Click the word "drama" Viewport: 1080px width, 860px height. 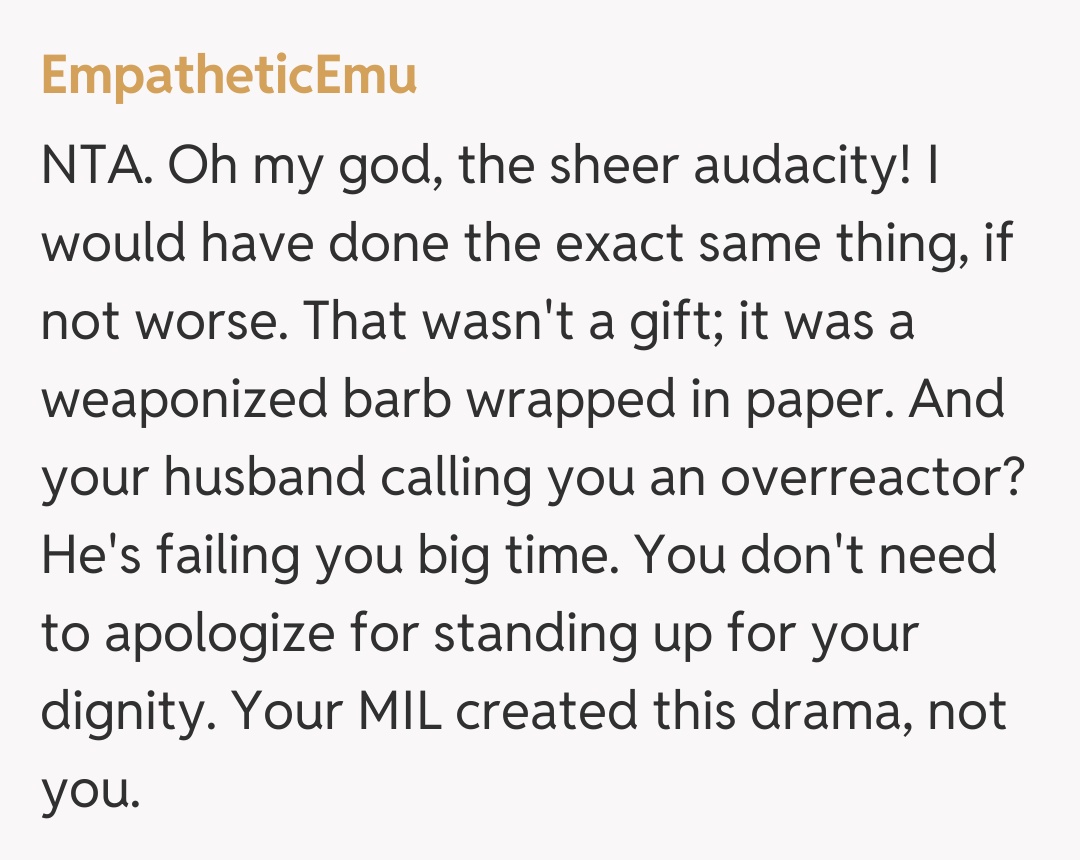[x=818, y=709]
